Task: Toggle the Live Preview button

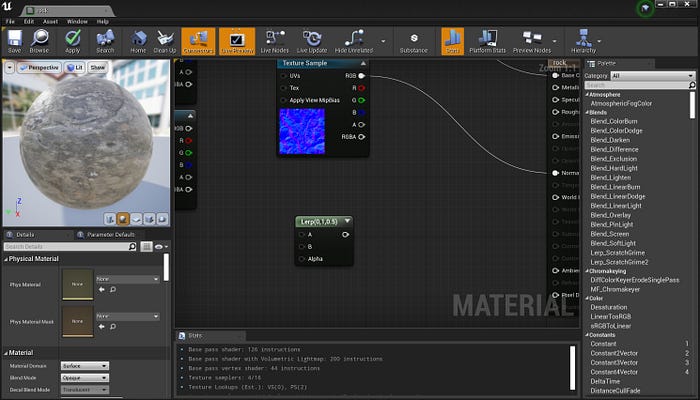Action: coord(237,40)
